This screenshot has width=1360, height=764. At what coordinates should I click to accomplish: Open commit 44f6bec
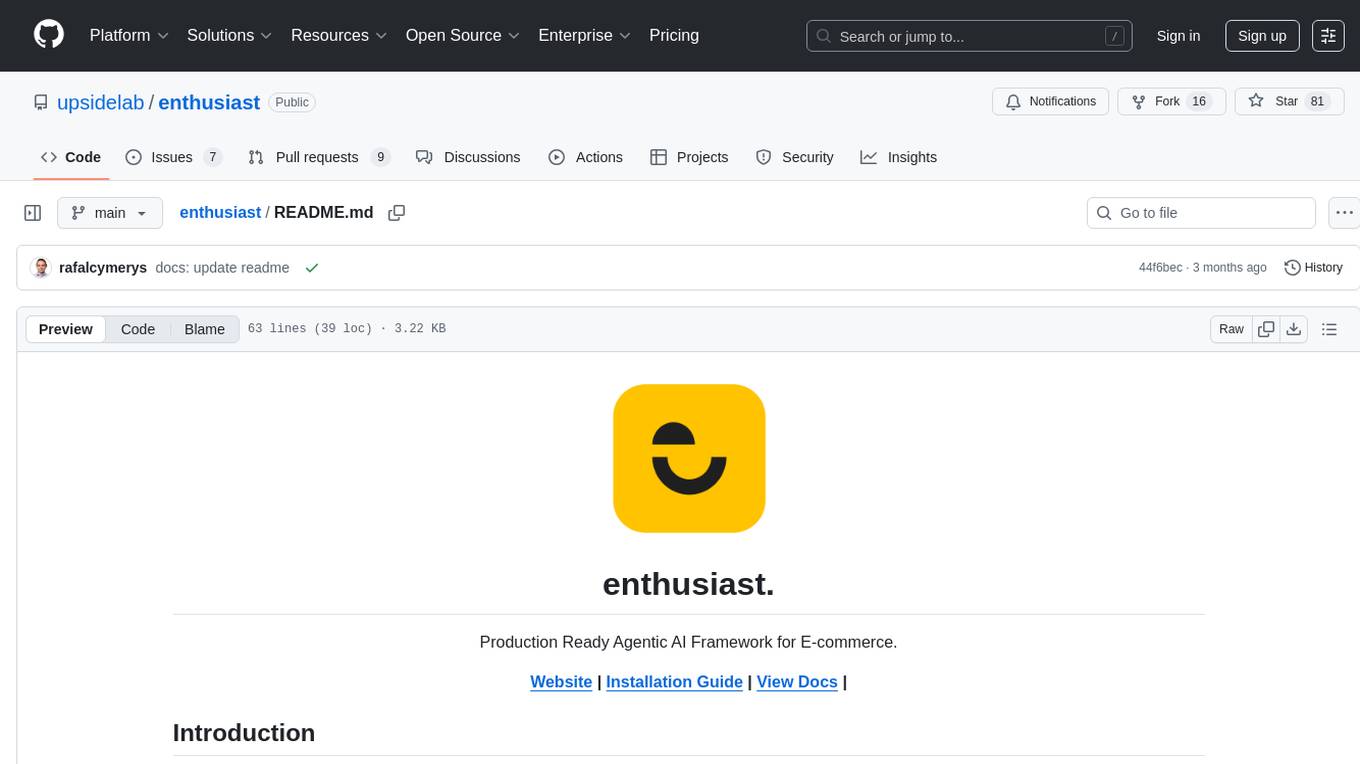[1160, 268]
